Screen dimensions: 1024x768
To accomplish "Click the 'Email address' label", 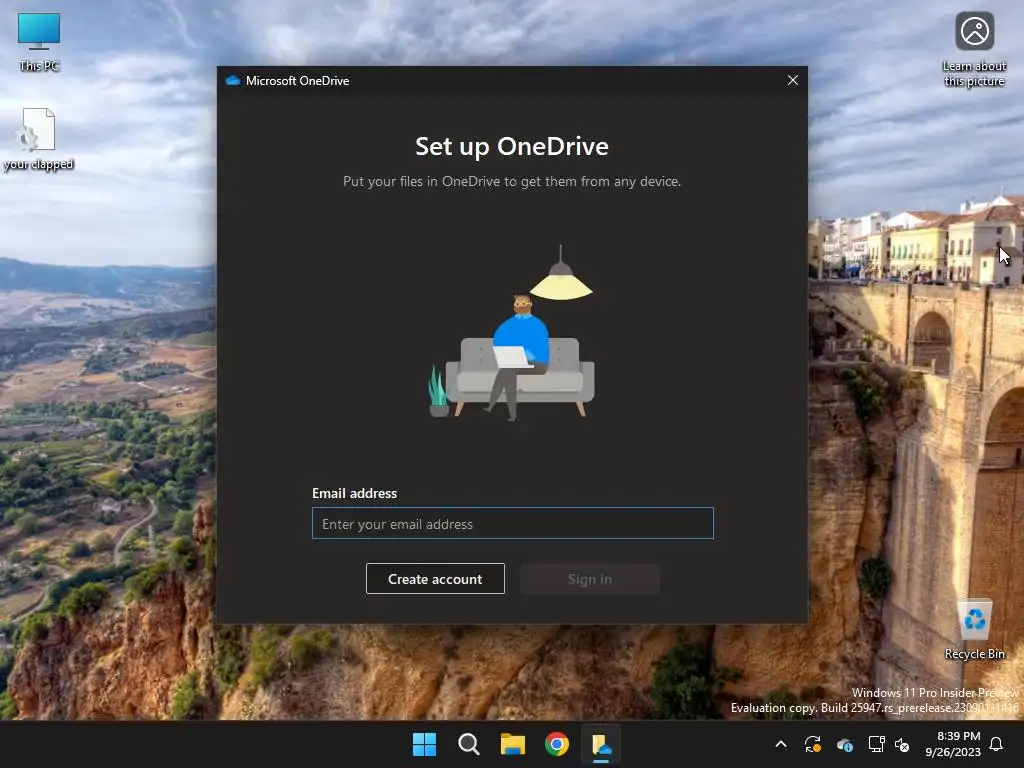I will click(x=355, y=493).
